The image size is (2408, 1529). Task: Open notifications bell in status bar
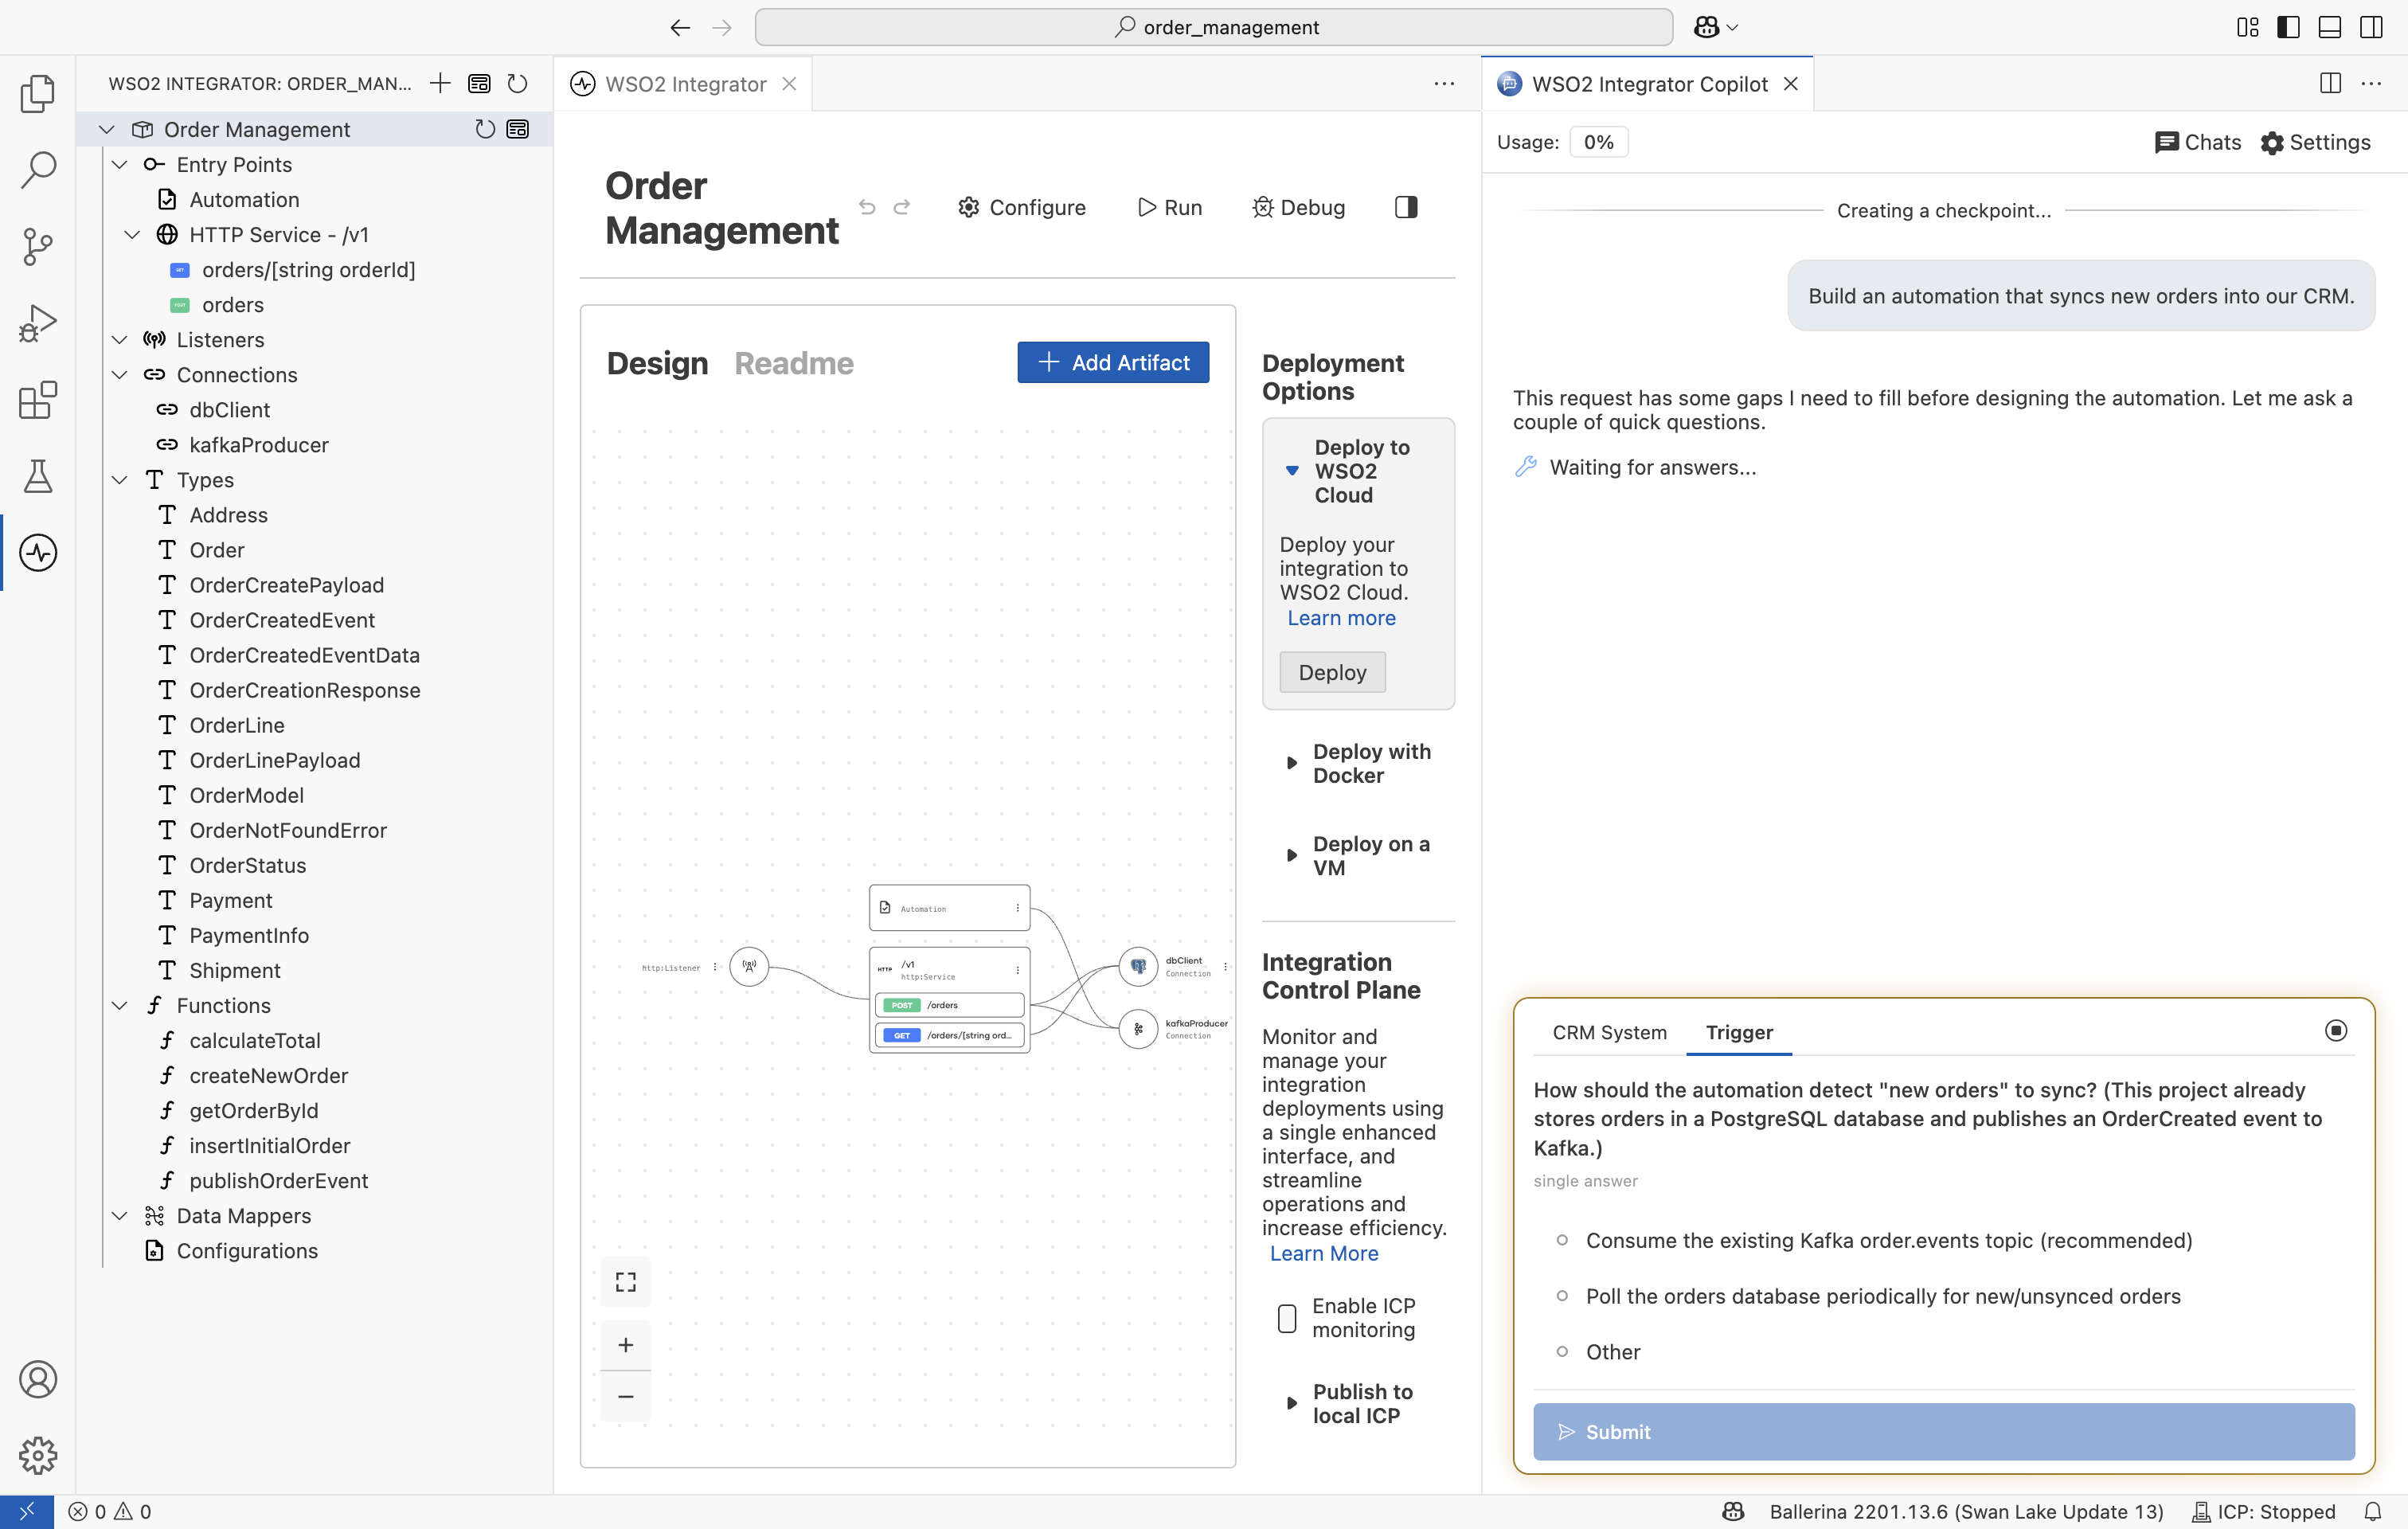tap(2373, 1511)
